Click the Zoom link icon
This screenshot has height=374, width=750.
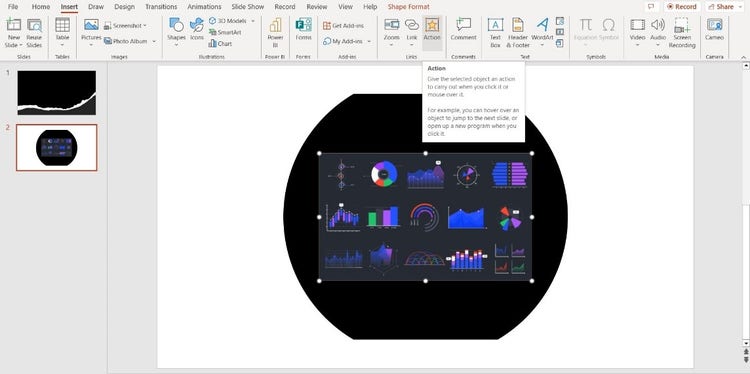coord(392,25)
